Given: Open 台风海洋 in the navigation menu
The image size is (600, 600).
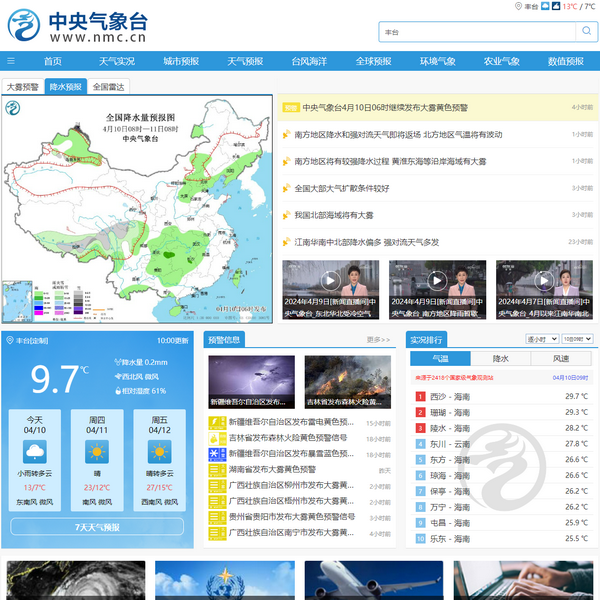Looking at the screenshot, I should 309,61.
